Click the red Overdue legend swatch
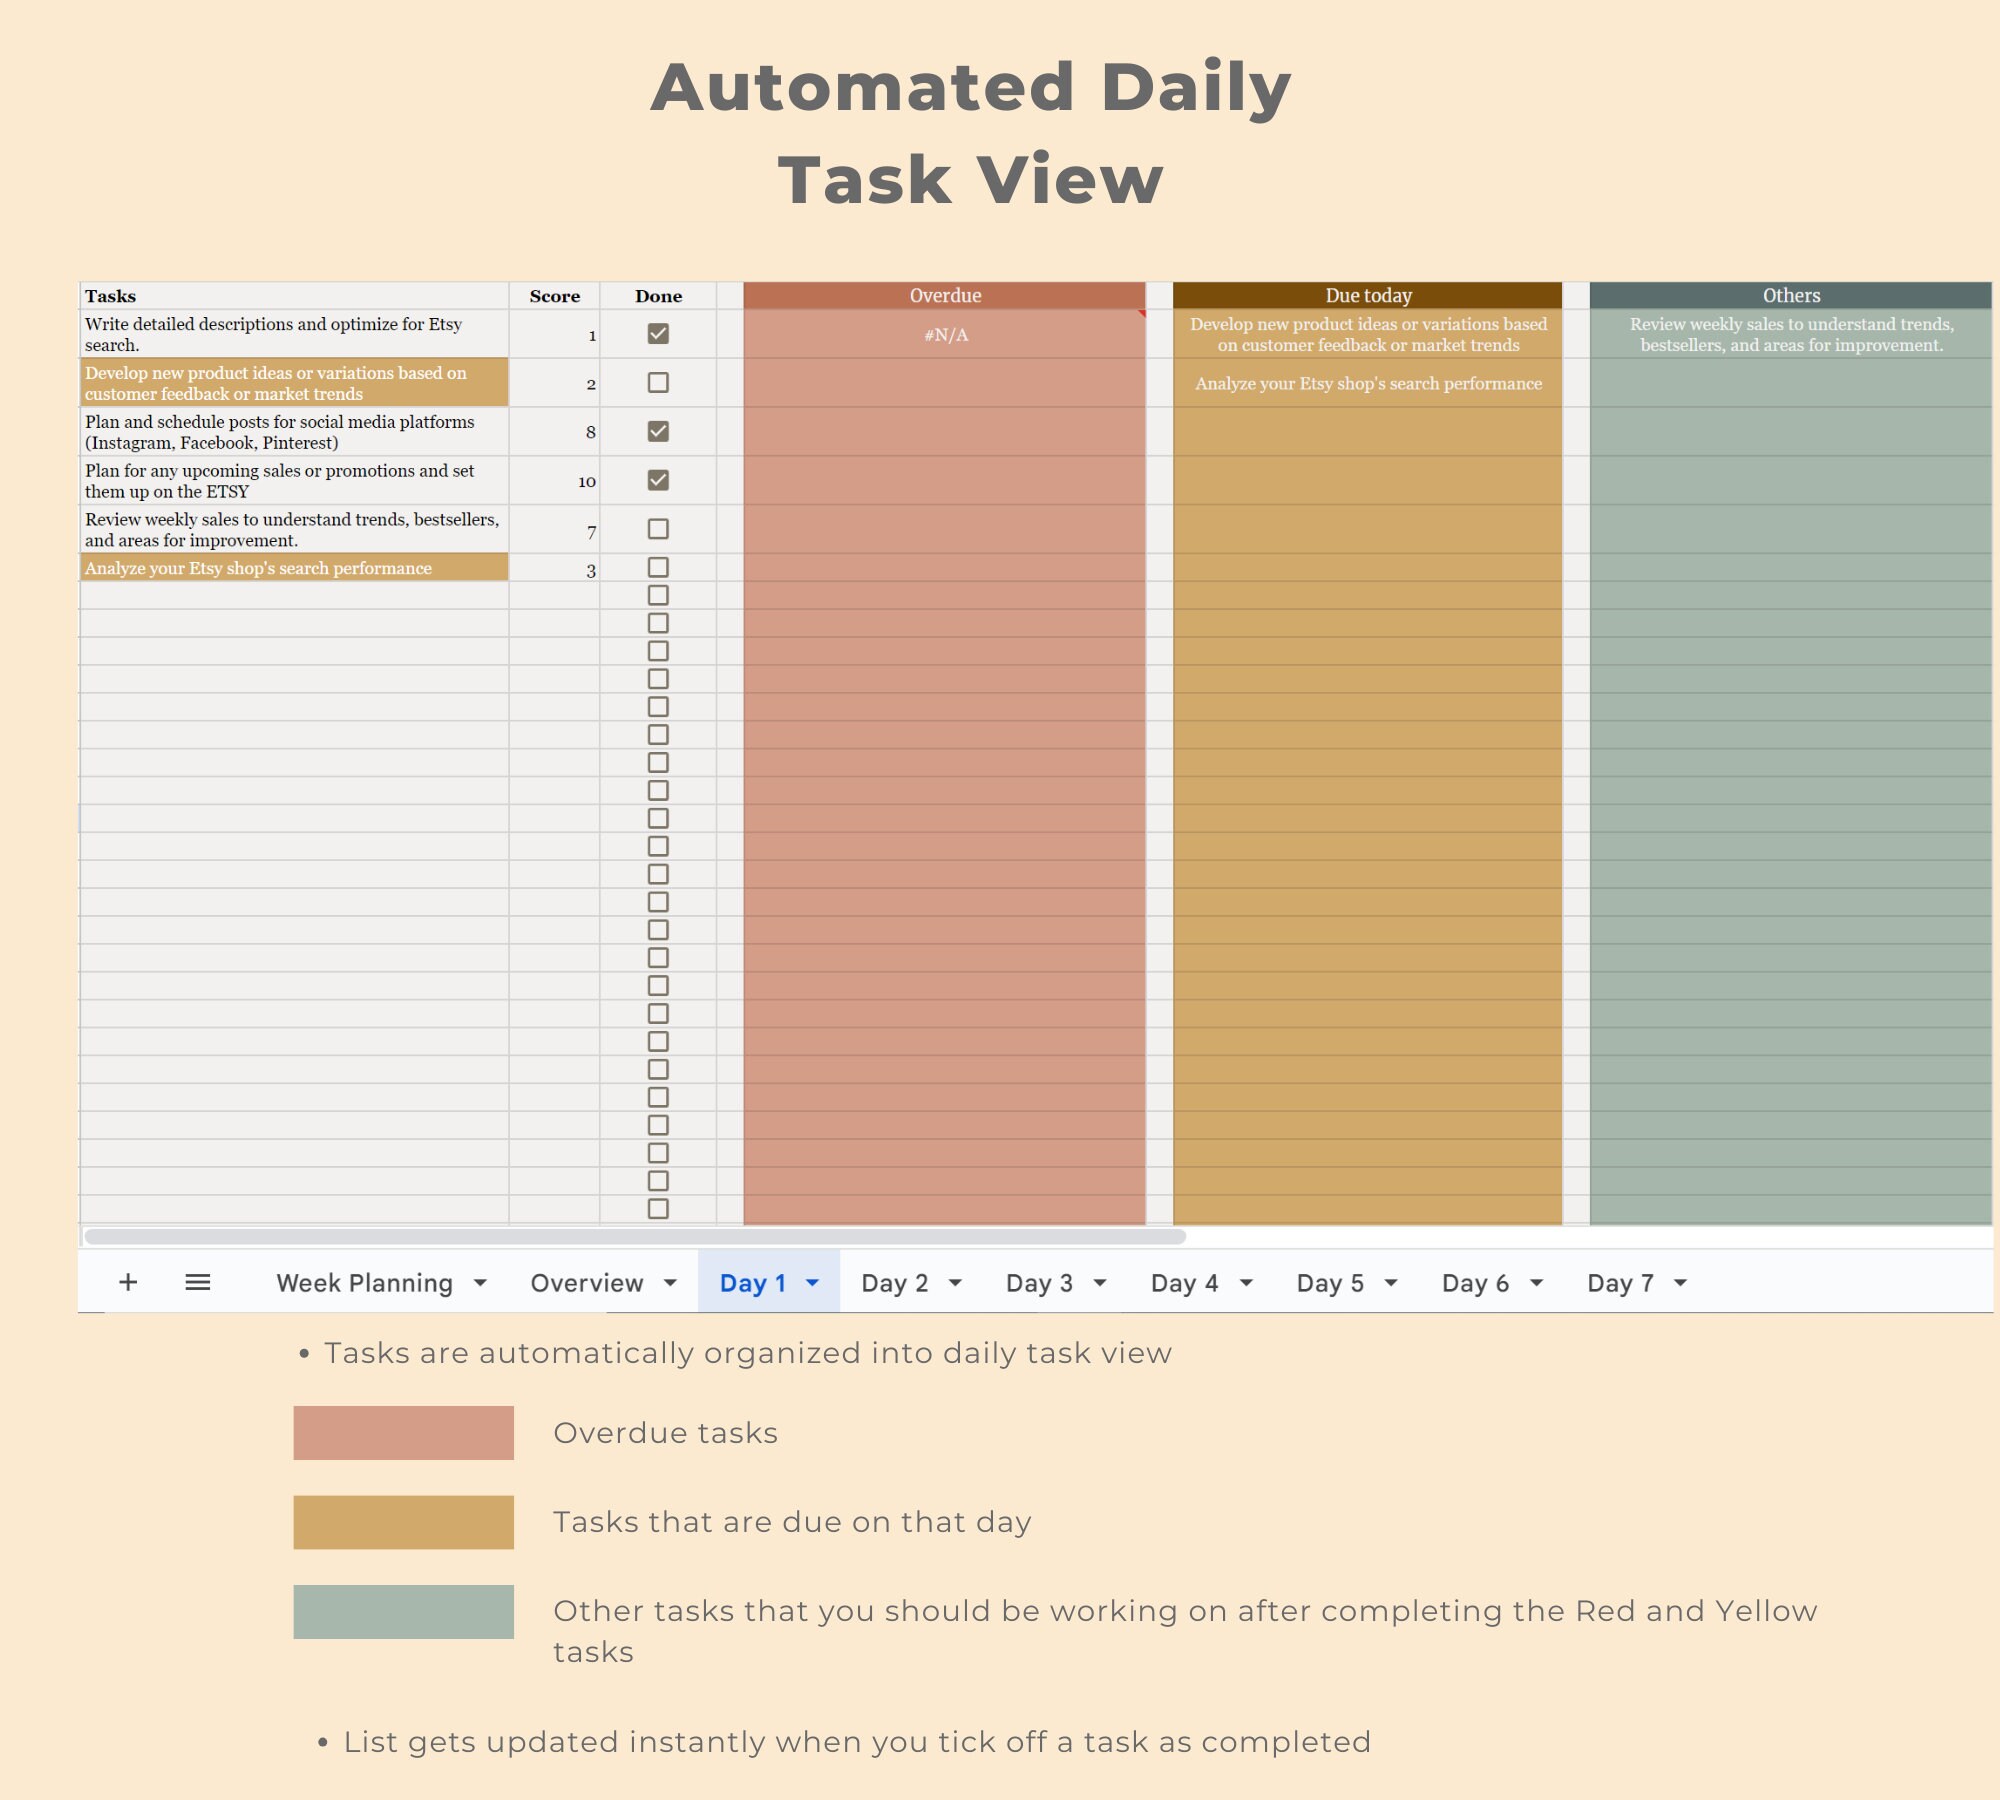This screenshot has width=2000, height=1800. pos(403,1432)
